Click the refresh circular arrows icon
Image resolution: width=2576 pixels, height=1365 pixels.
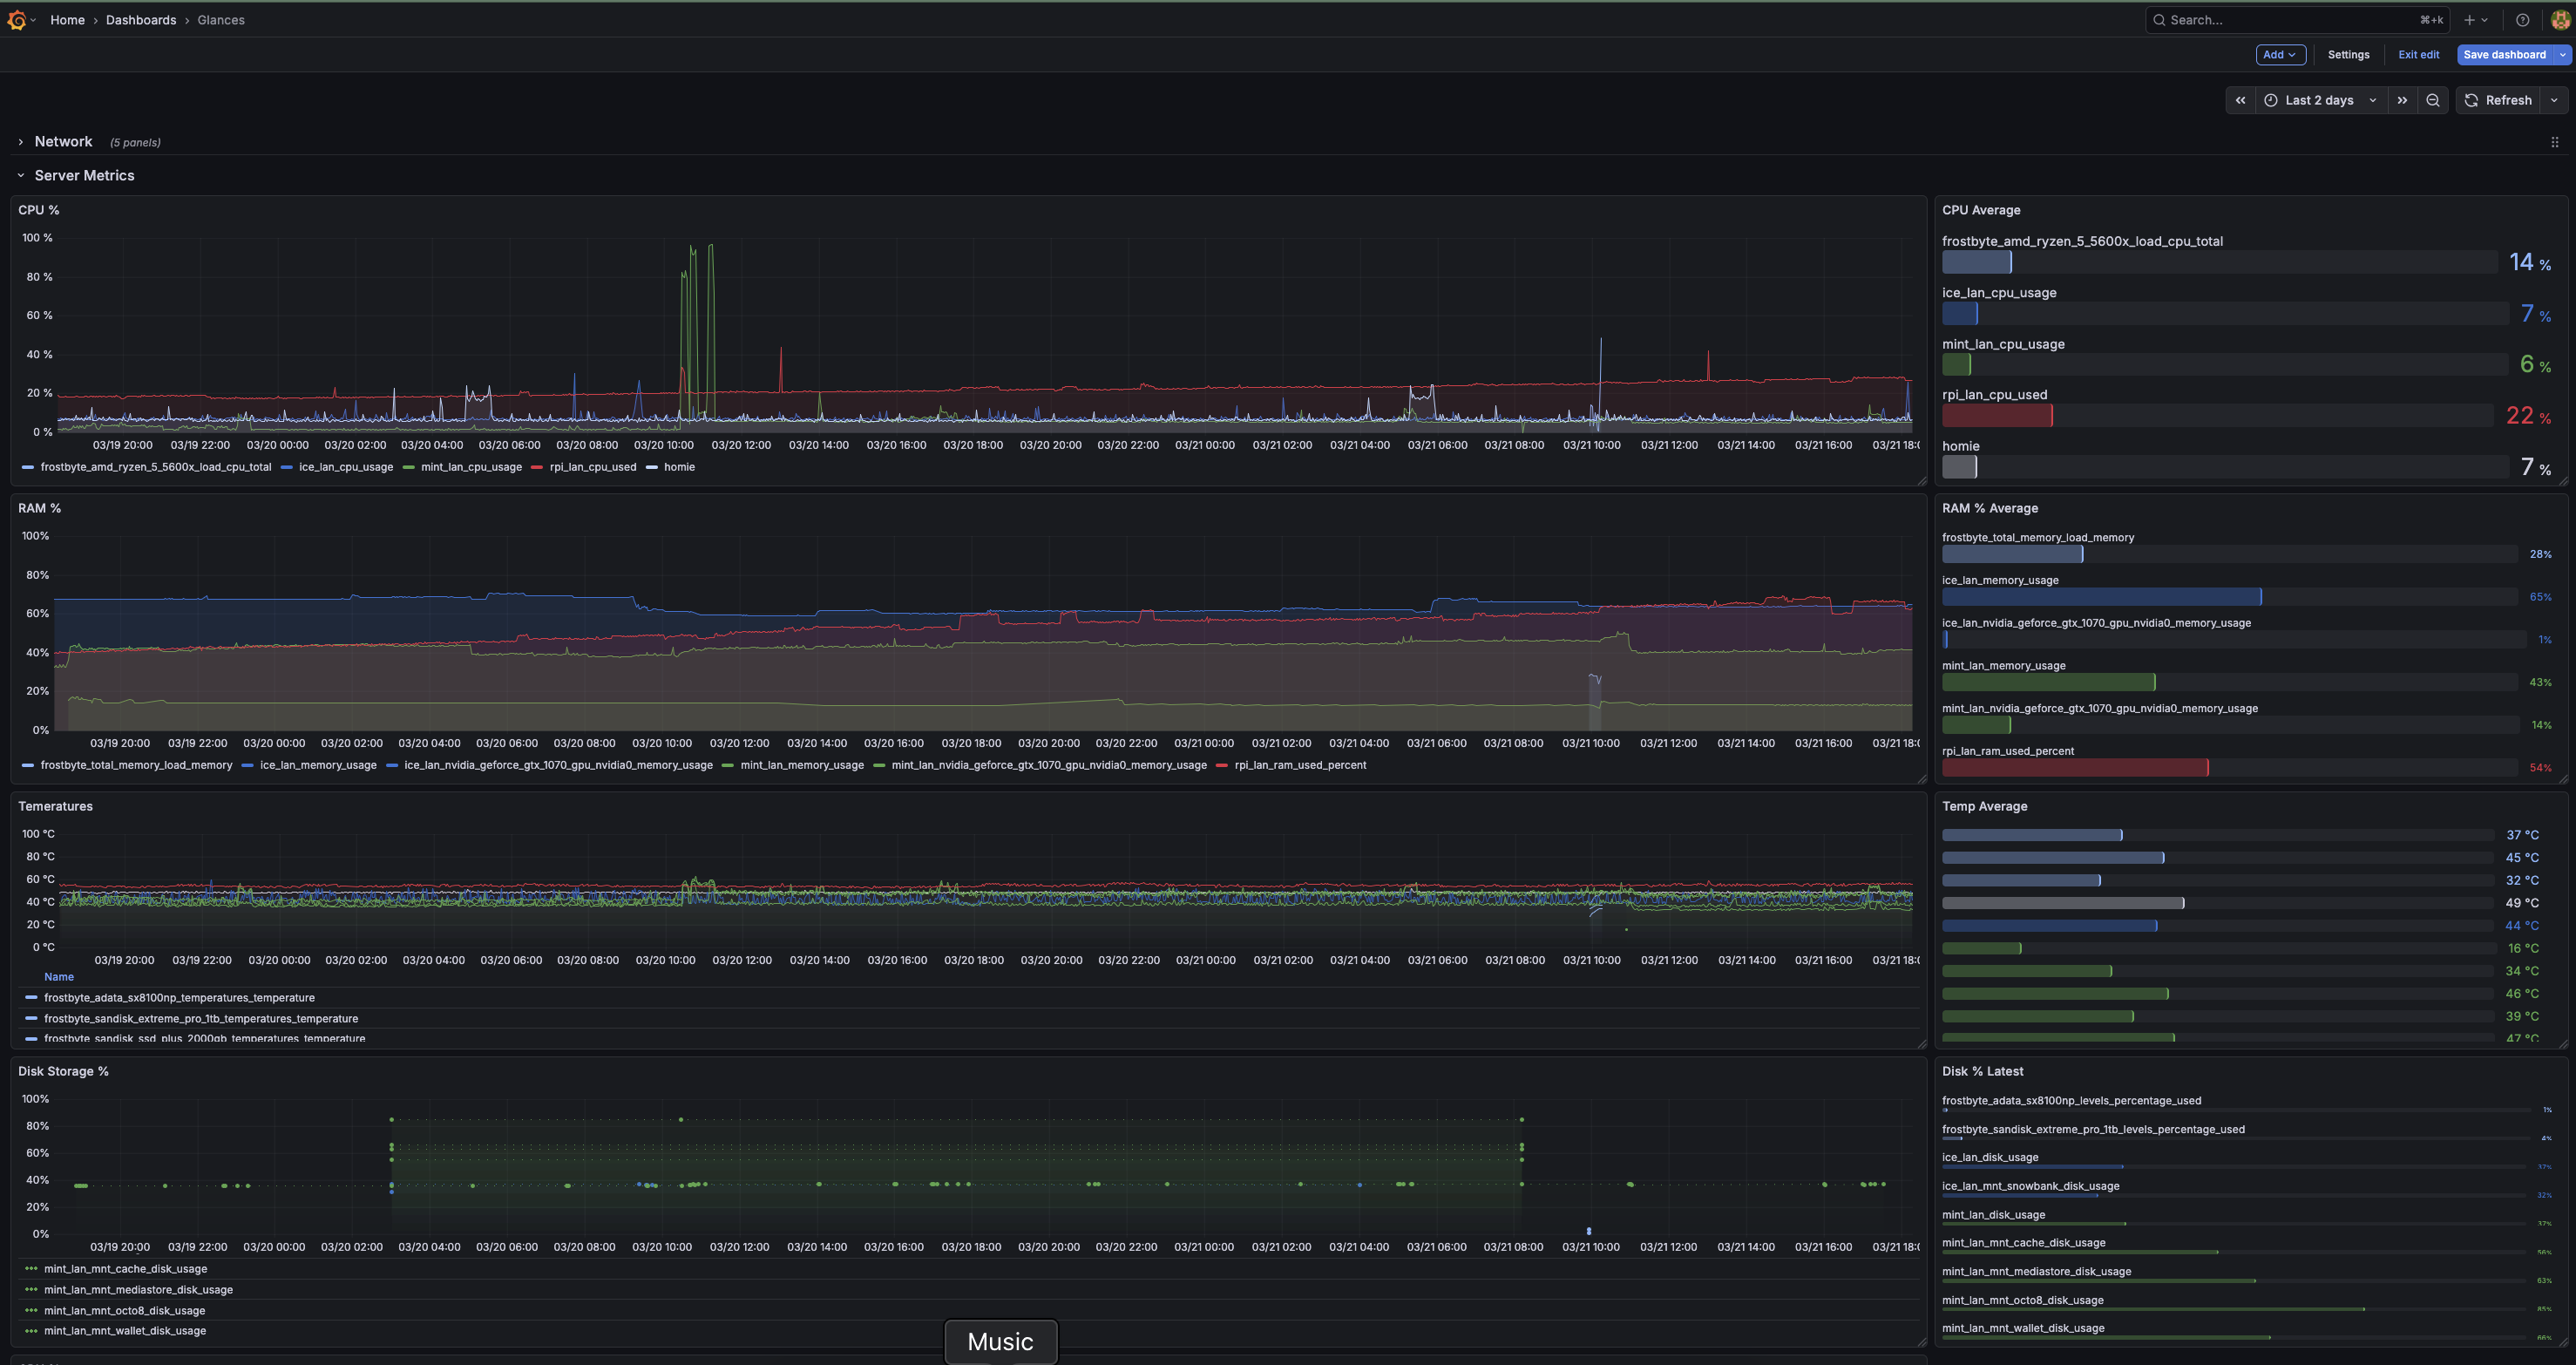(x=2471, y=100)
